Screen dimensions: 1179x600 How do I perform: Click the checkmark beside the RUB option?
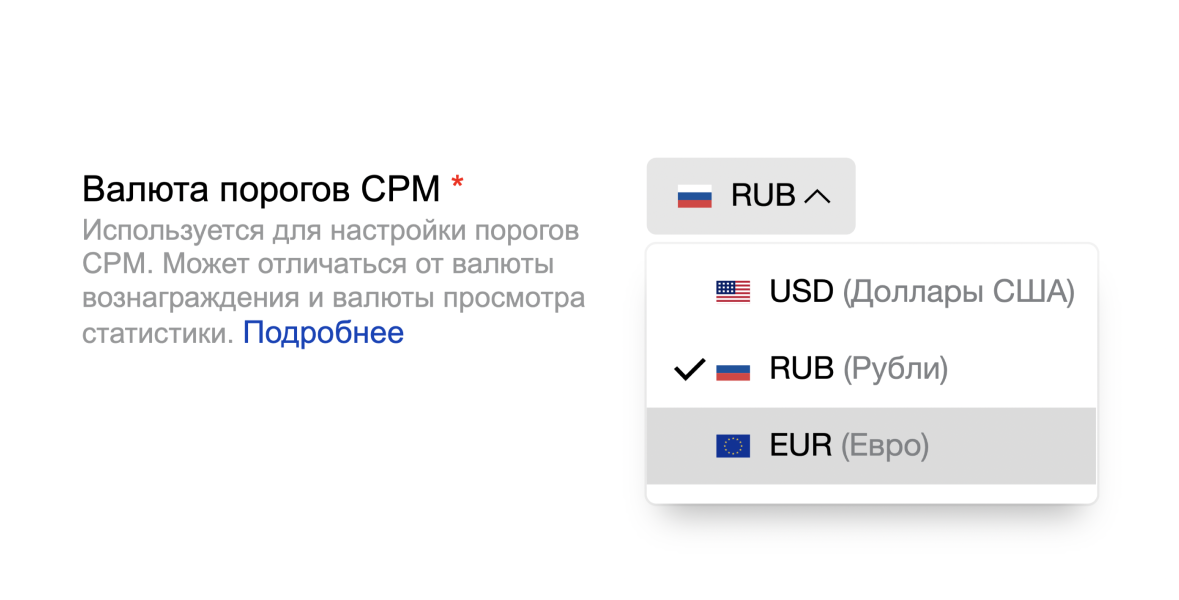click(x=689, y=370)
